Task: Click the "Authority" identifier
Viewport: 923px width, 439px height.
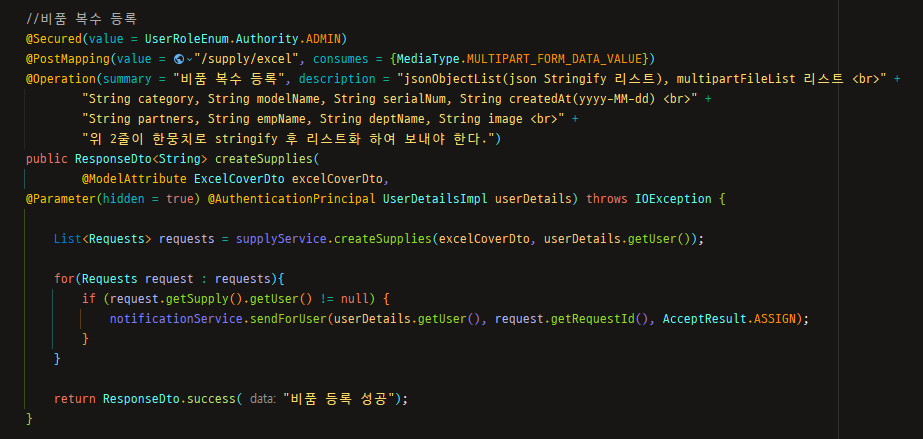Action: coord(267,39)
